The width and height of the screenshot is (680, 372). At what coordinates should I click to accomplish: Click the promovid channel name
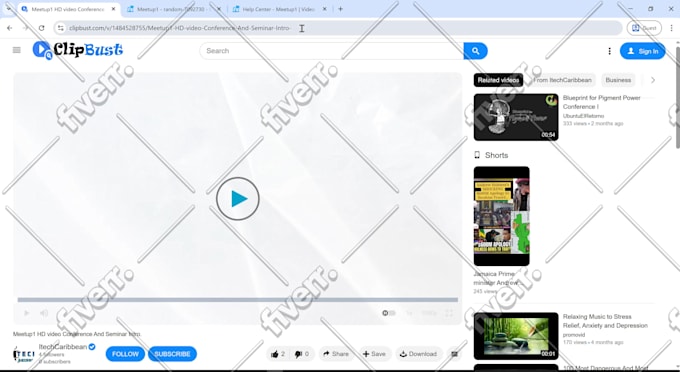pos(574,335)
